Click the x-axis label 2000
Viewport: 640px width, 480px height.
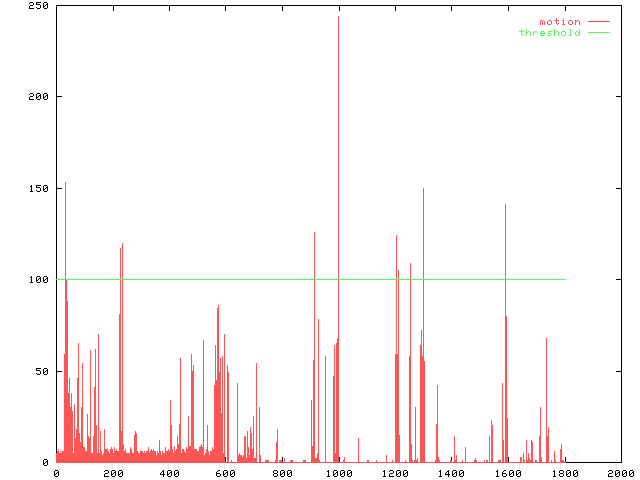coord(620,474)
